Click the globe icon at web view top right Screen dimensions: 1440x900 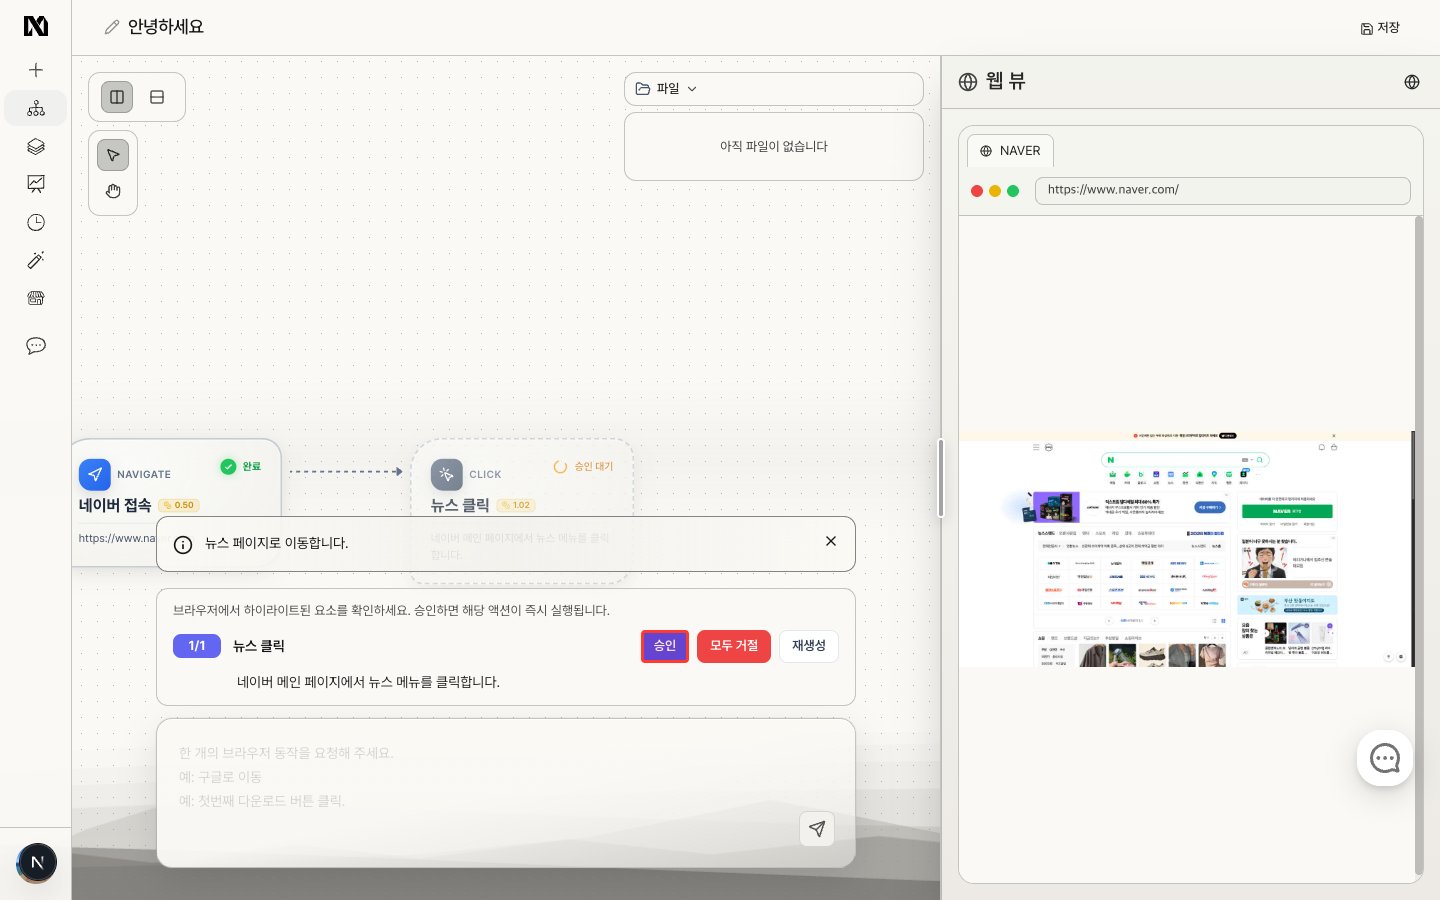[x=1412, y=82]
